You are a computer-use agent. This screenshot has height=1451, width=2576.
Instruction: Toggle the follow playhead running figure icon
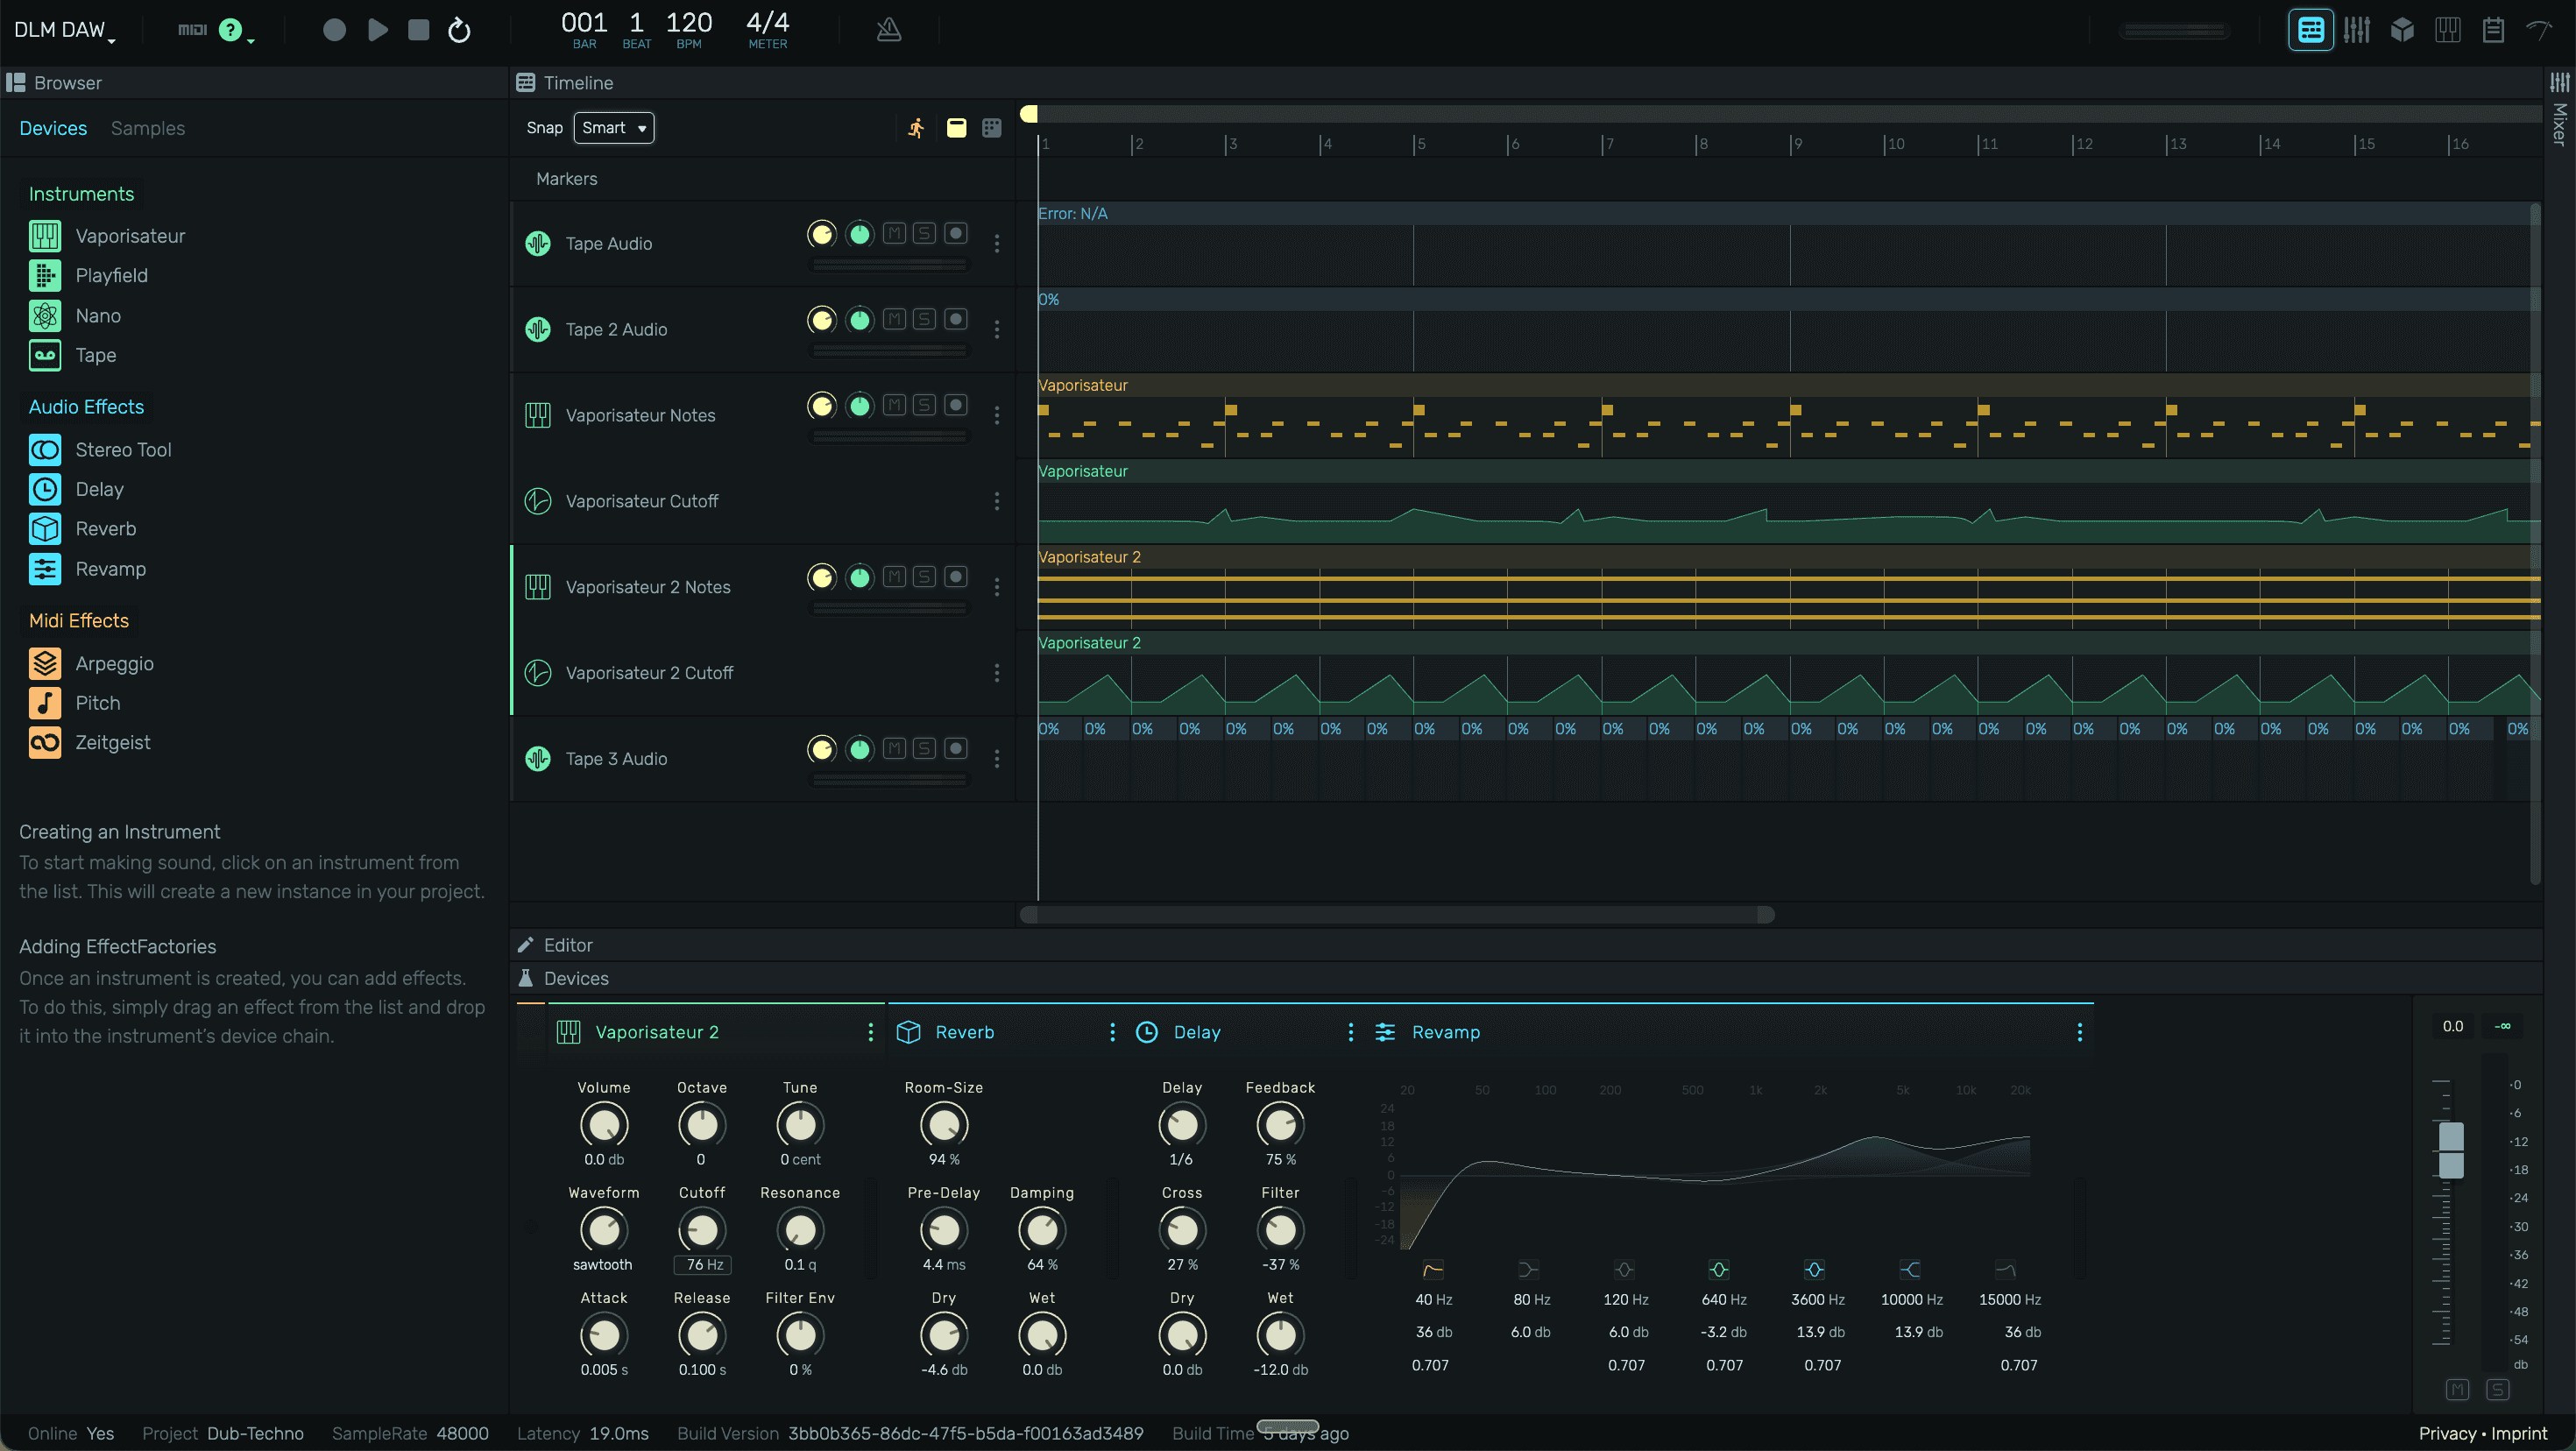coord(916,128)
